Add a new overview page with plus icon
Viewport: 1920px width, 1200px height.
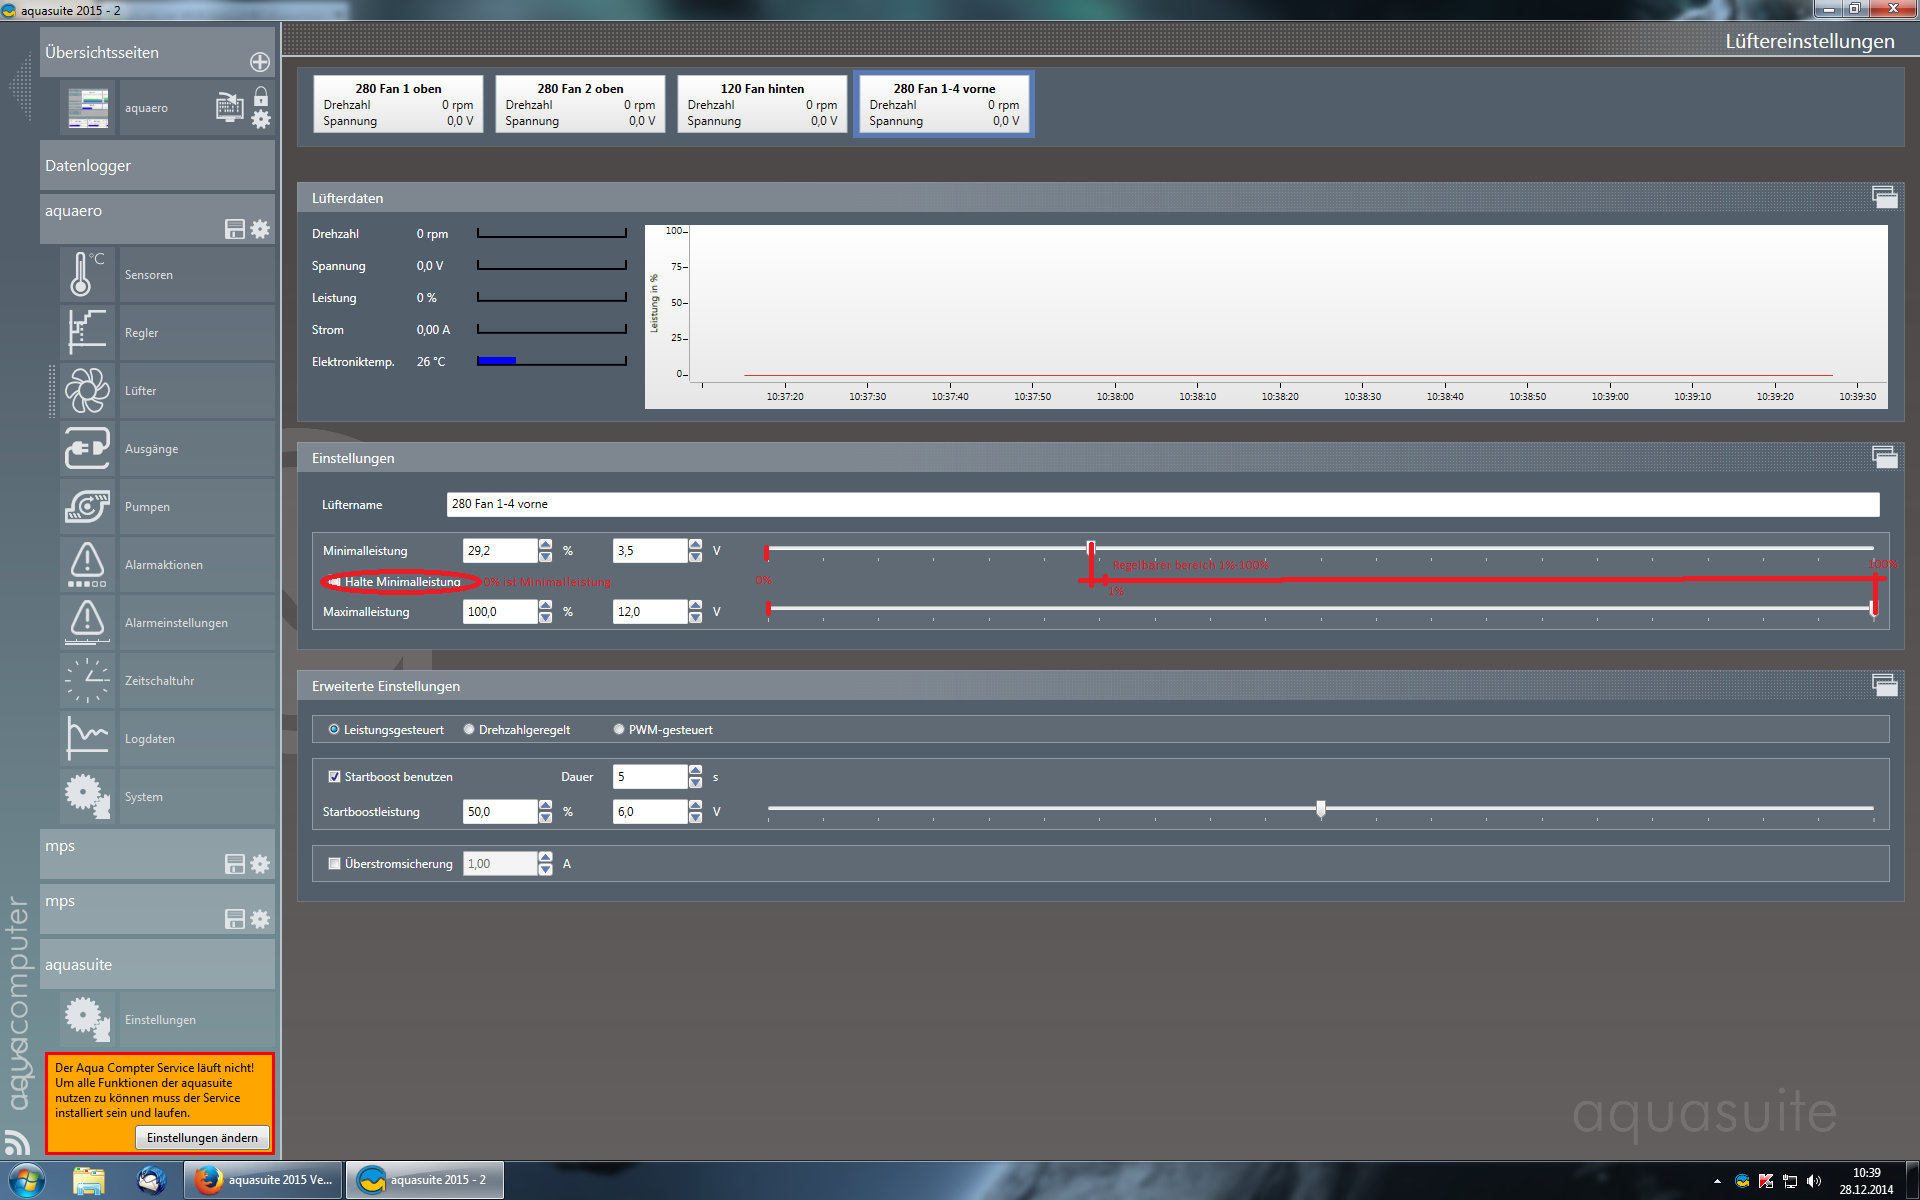click(x=260, y=62)
